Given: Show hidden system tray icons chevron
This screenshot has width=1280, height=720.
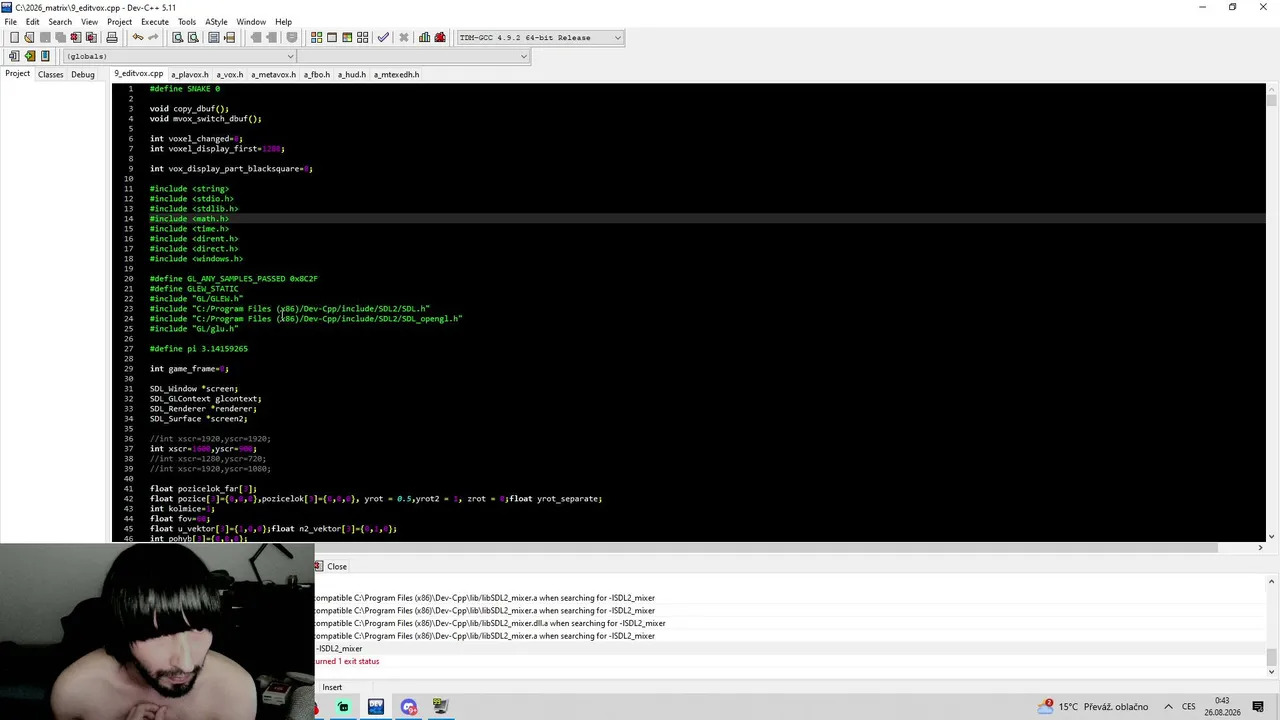Looking at the screenshot, I should coord(1168,707).
